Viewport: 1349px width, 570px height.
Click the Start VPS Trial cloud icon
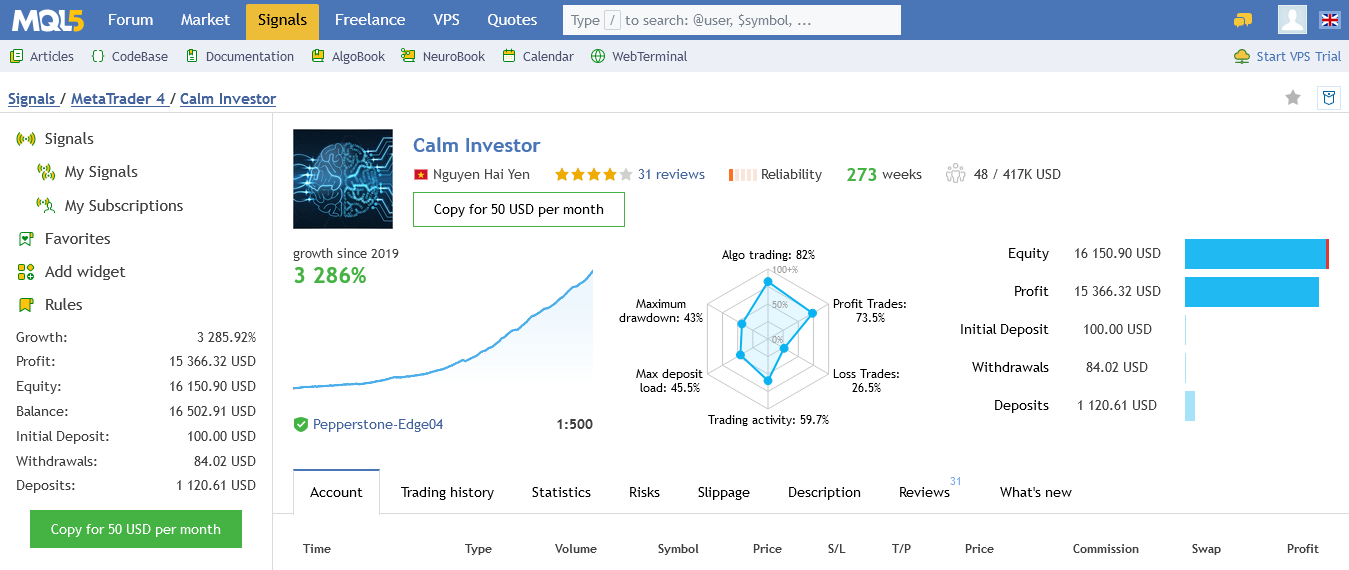click(1242, 56)
